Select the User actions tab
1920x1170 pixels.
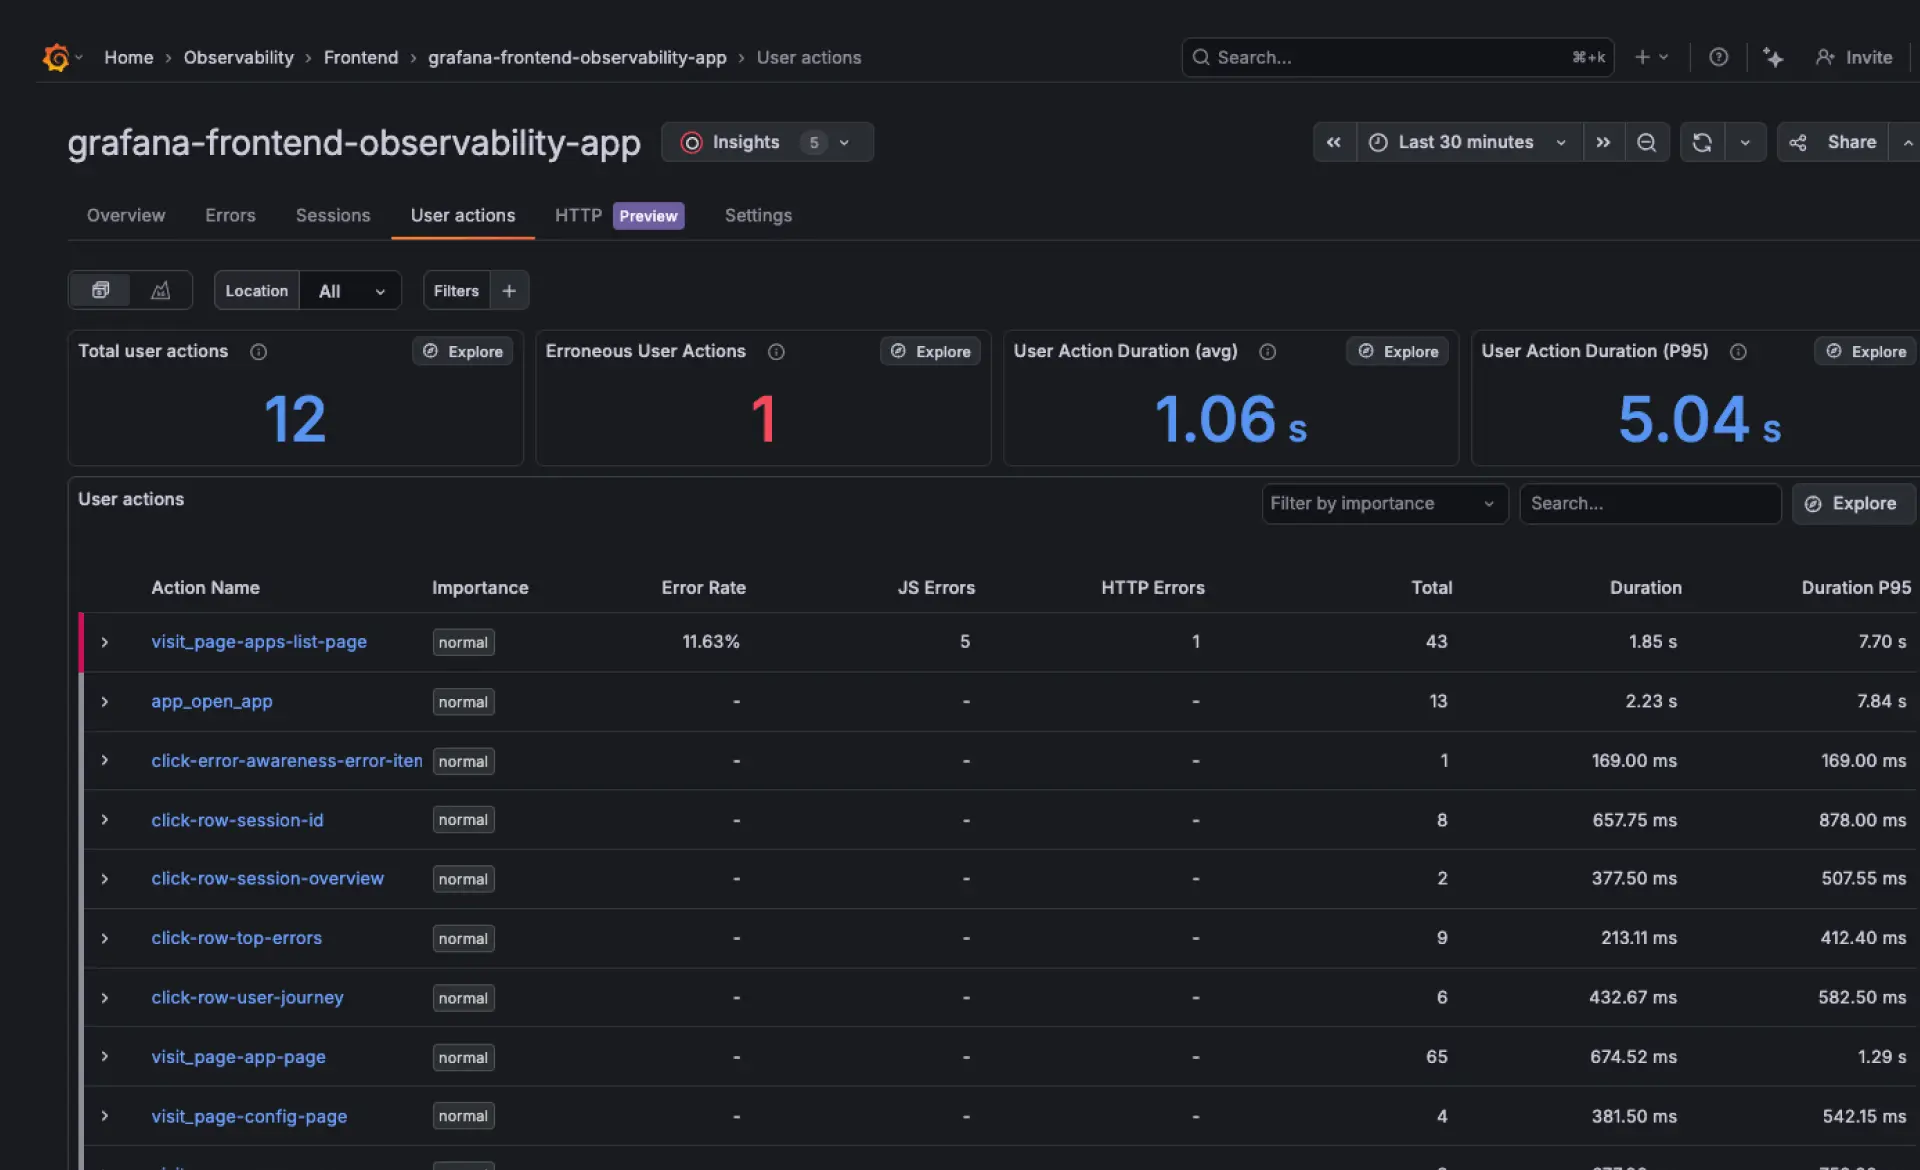[463, 215]
